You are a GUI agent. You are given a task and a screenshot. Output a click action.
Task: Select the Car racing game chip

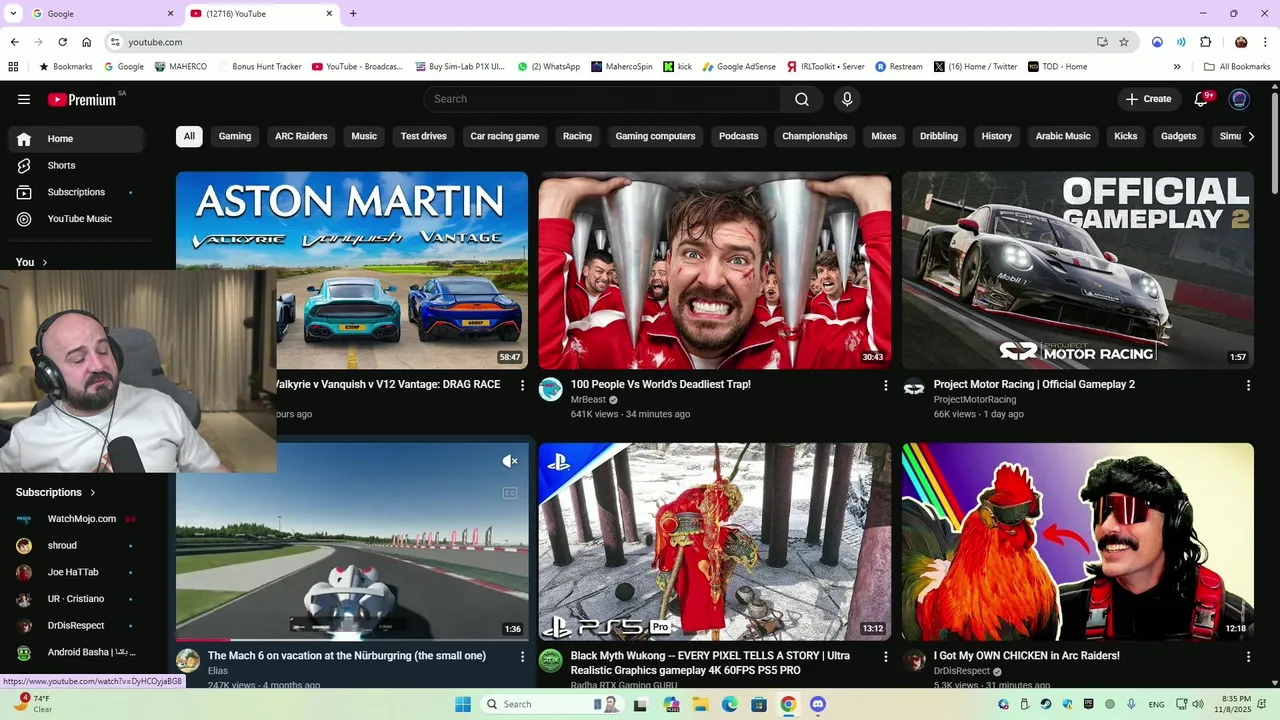pyautogui.click(x=505, y=136)
